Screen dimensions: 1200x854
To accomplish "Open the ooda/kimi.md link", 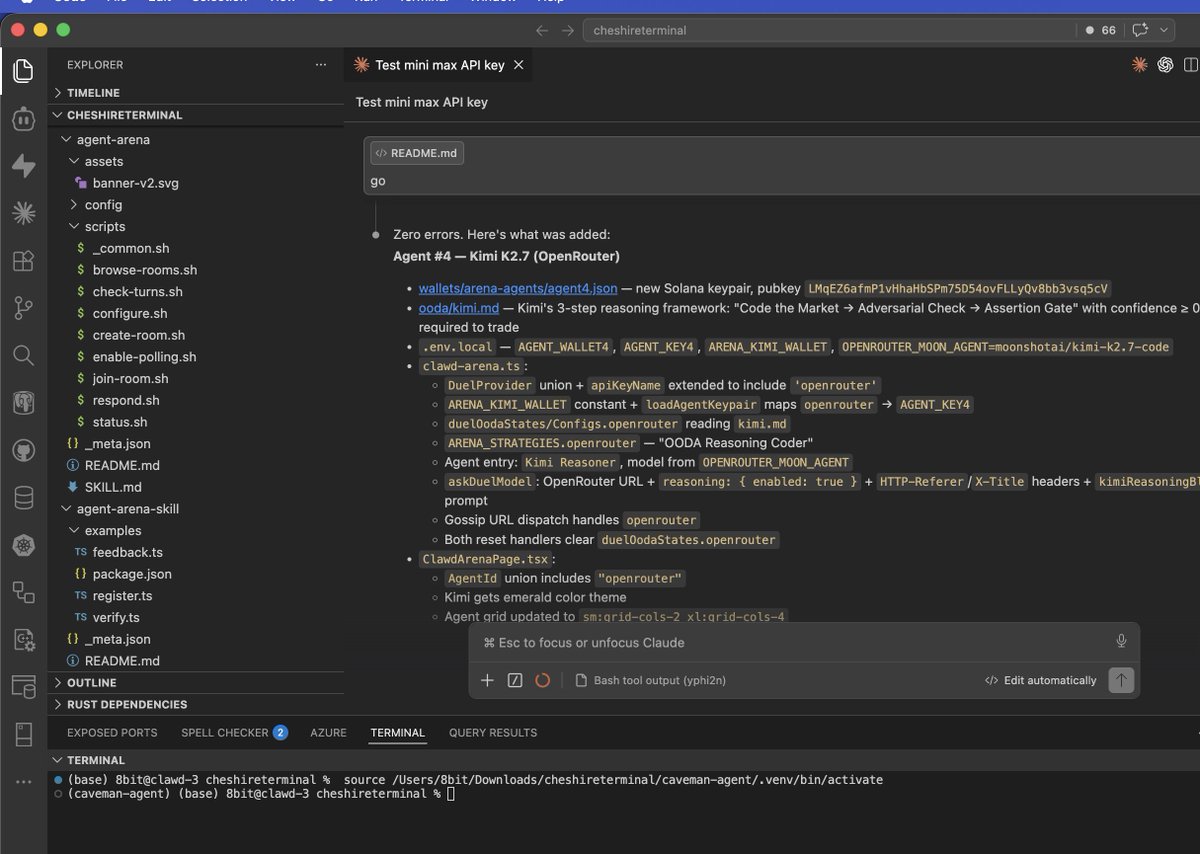I will tap(459, 308).
